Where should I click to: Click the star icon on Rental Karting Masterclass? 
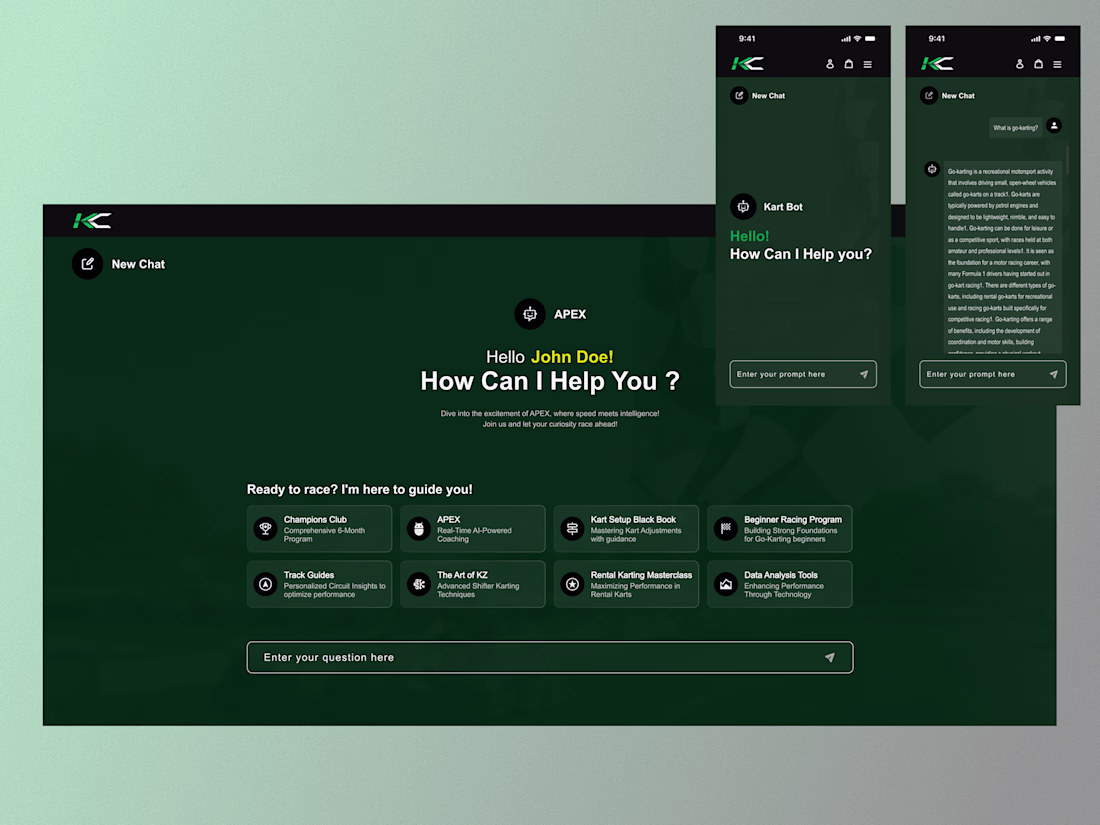[572, 584]
